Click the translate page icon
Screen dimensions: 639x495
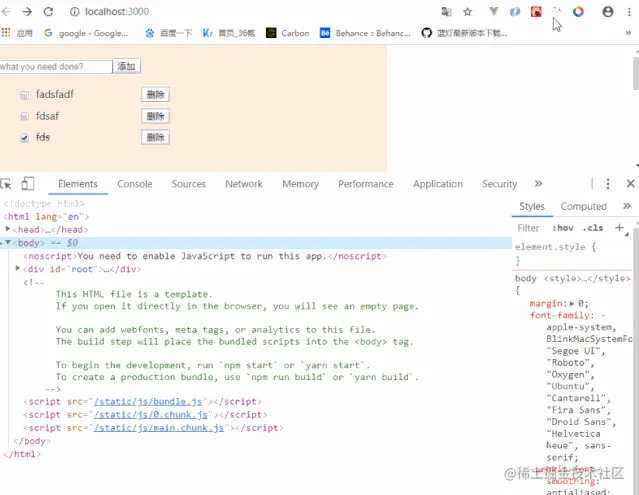tap(446, 12)
